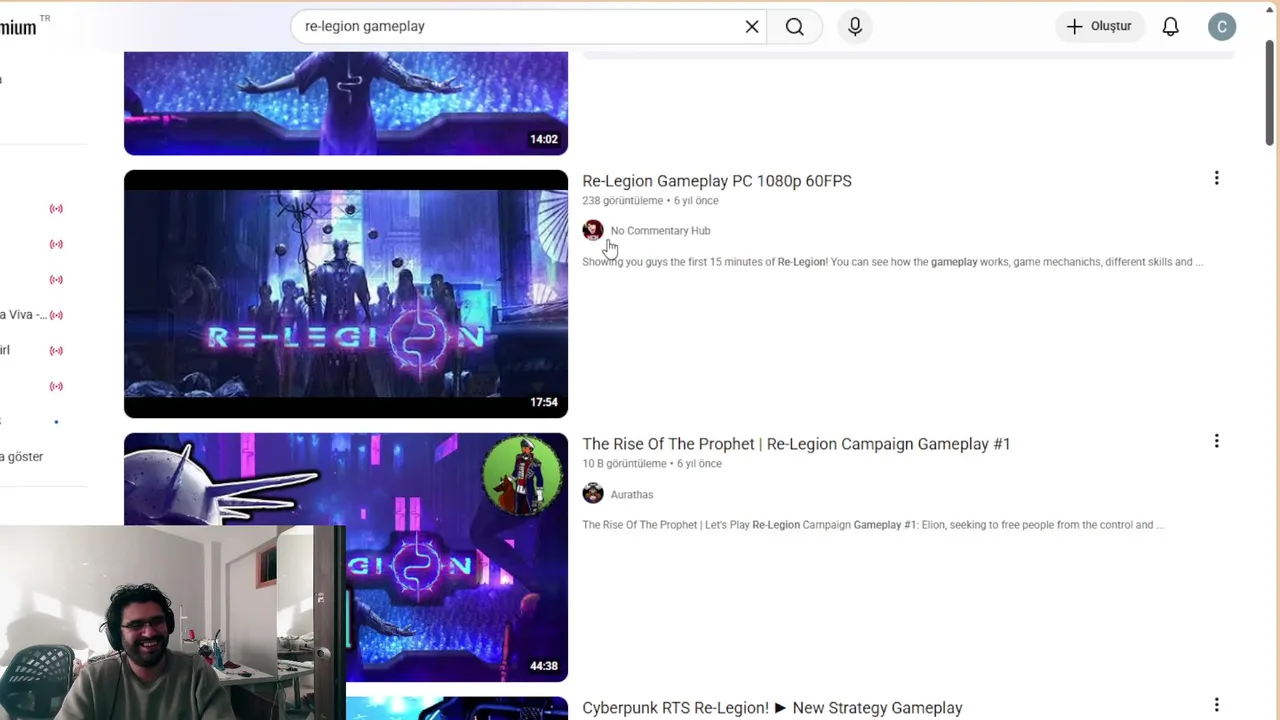Expand sidebar with 'göster' link
Image resolution: width=1280 pixels, height=720 pixels.
[24, 457]
